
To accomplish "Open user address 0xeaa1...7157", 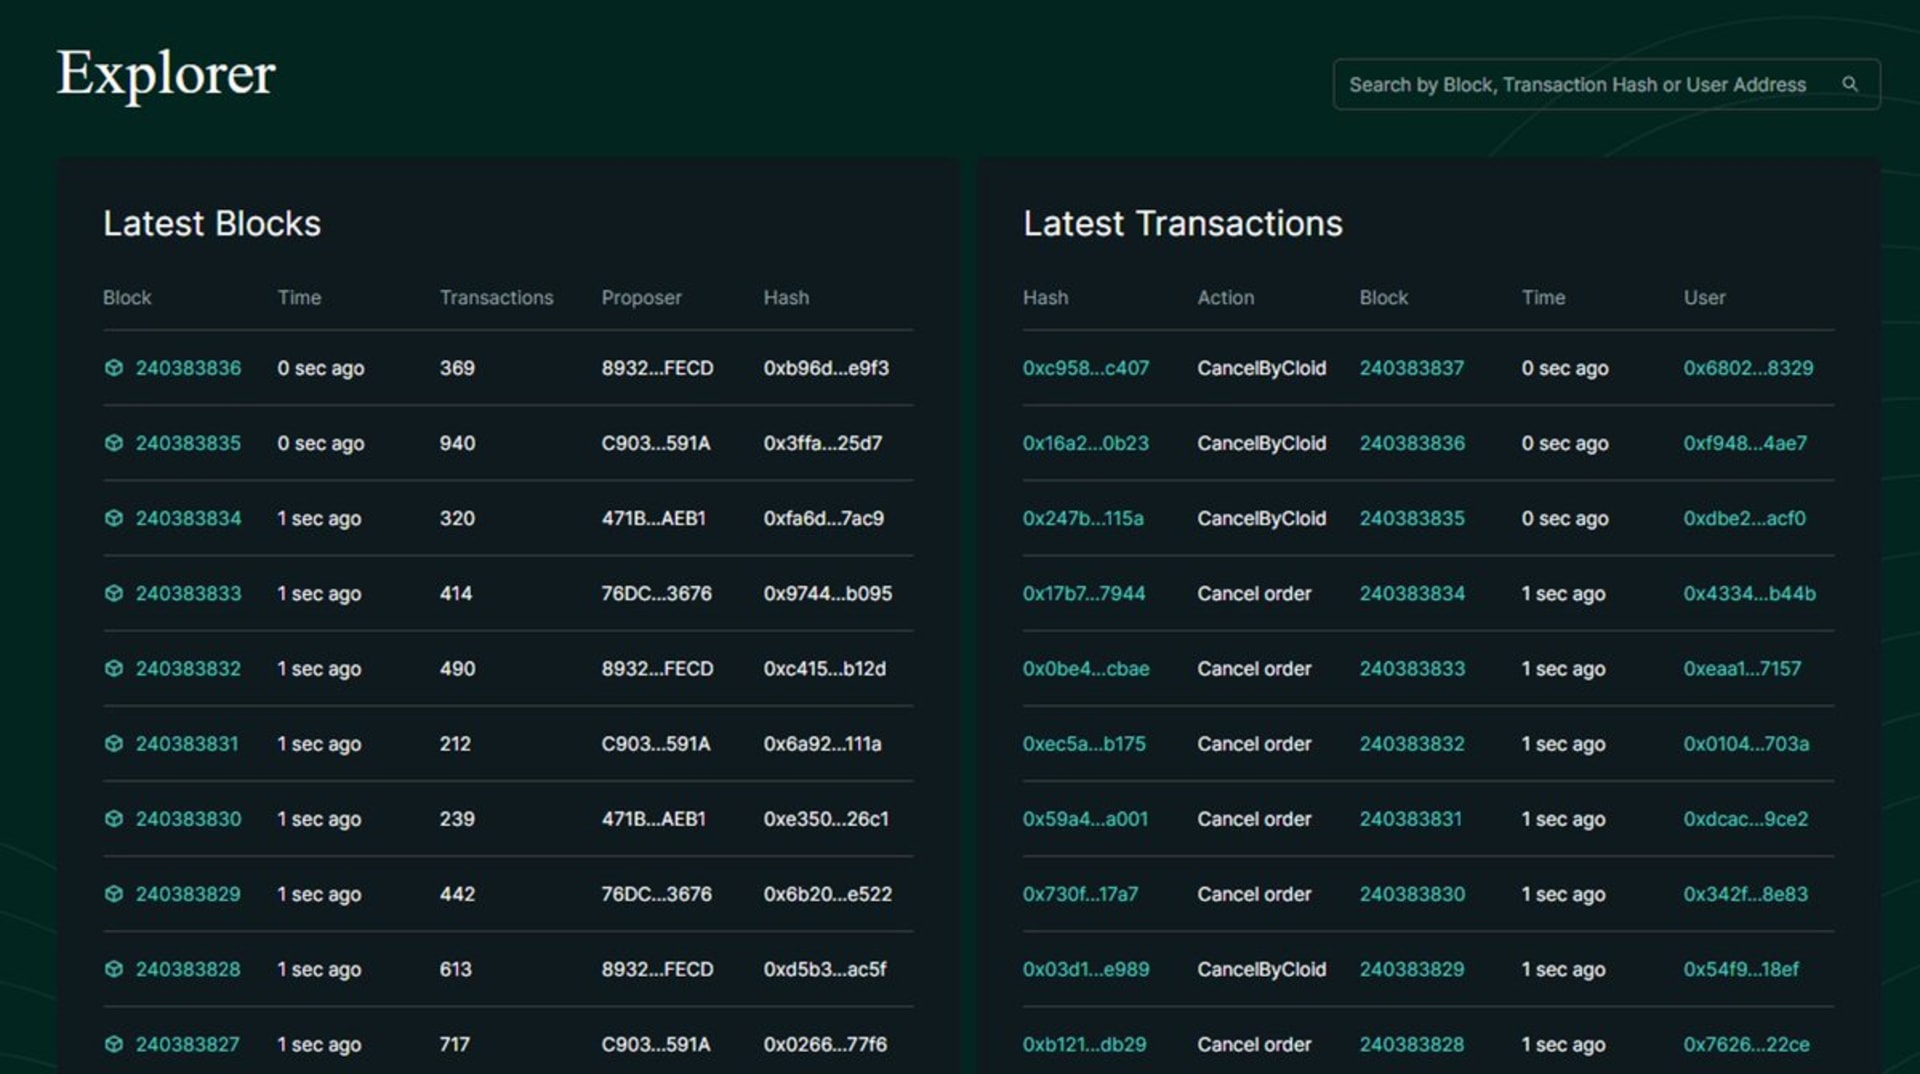I will [1742, 668].
